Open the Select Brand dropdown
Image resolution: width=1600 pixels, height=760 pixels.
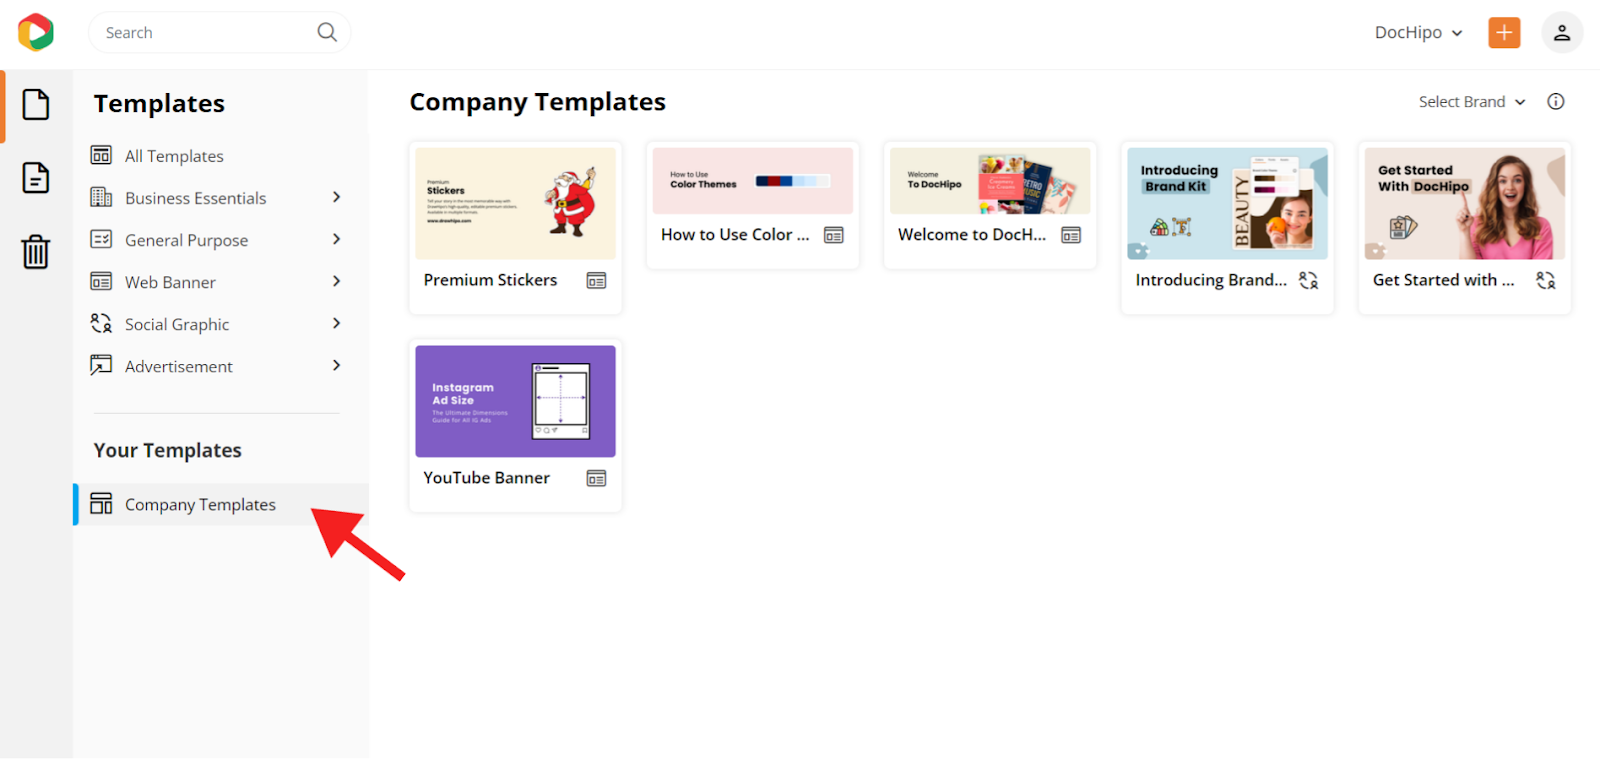(1472, 102)
